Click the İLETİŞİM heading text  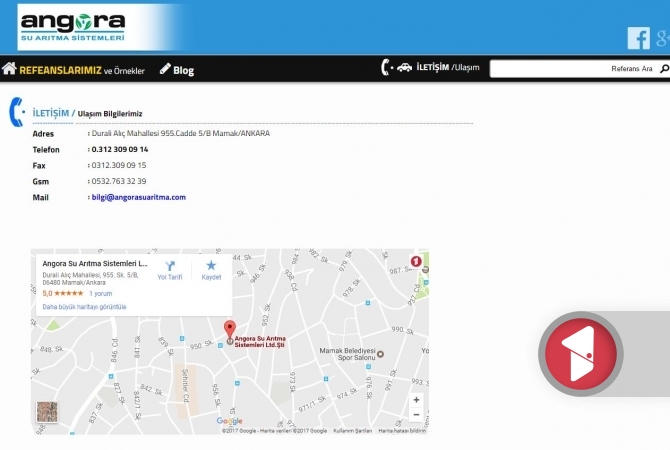(x=50, y=113)
